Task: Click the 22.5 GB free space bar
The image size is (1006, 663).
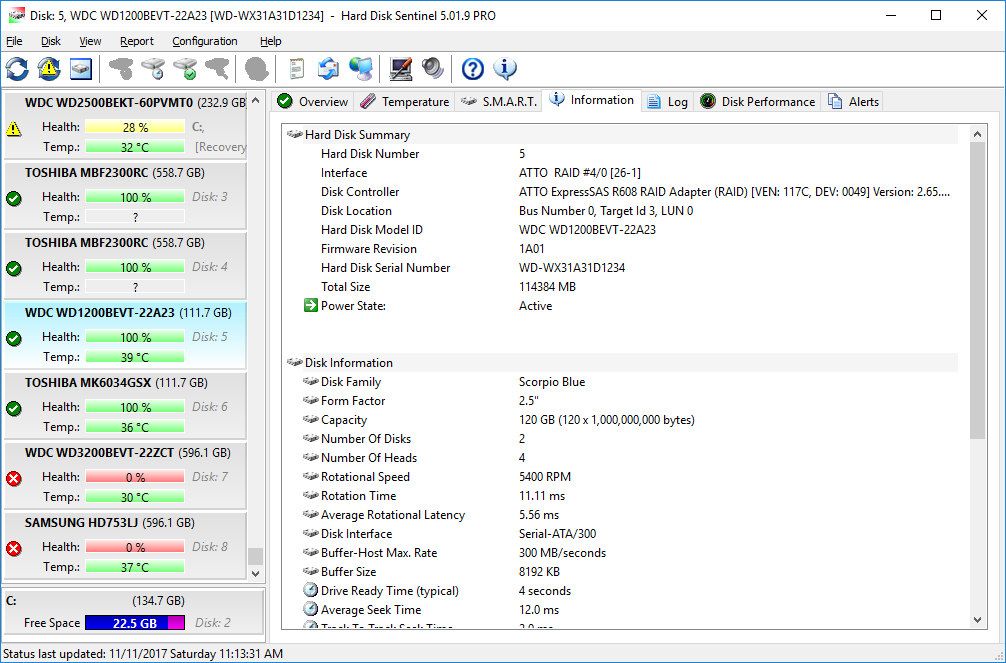Action: (135, 623)
